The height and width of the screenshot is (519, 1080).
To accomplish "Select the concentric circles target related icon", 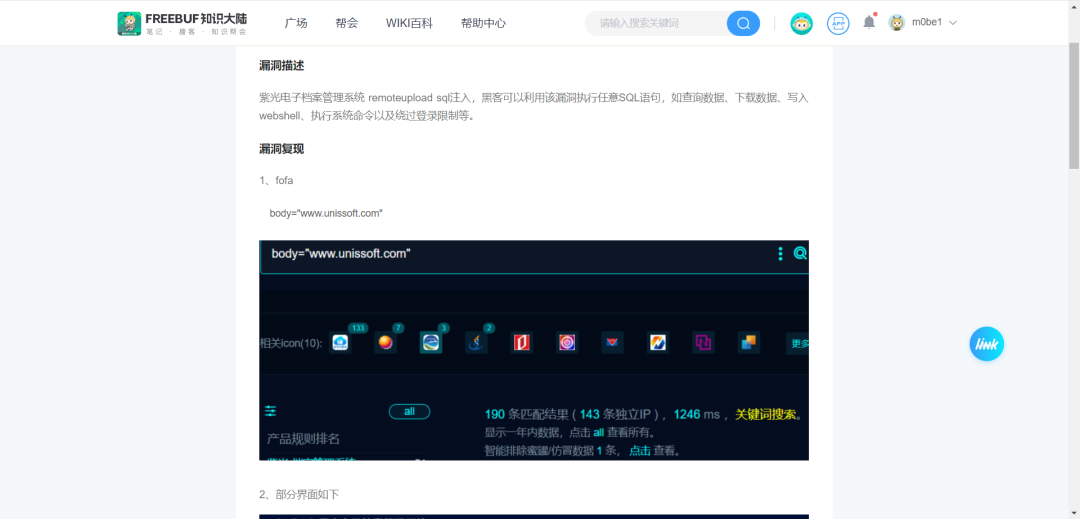I will click(567, 342).
